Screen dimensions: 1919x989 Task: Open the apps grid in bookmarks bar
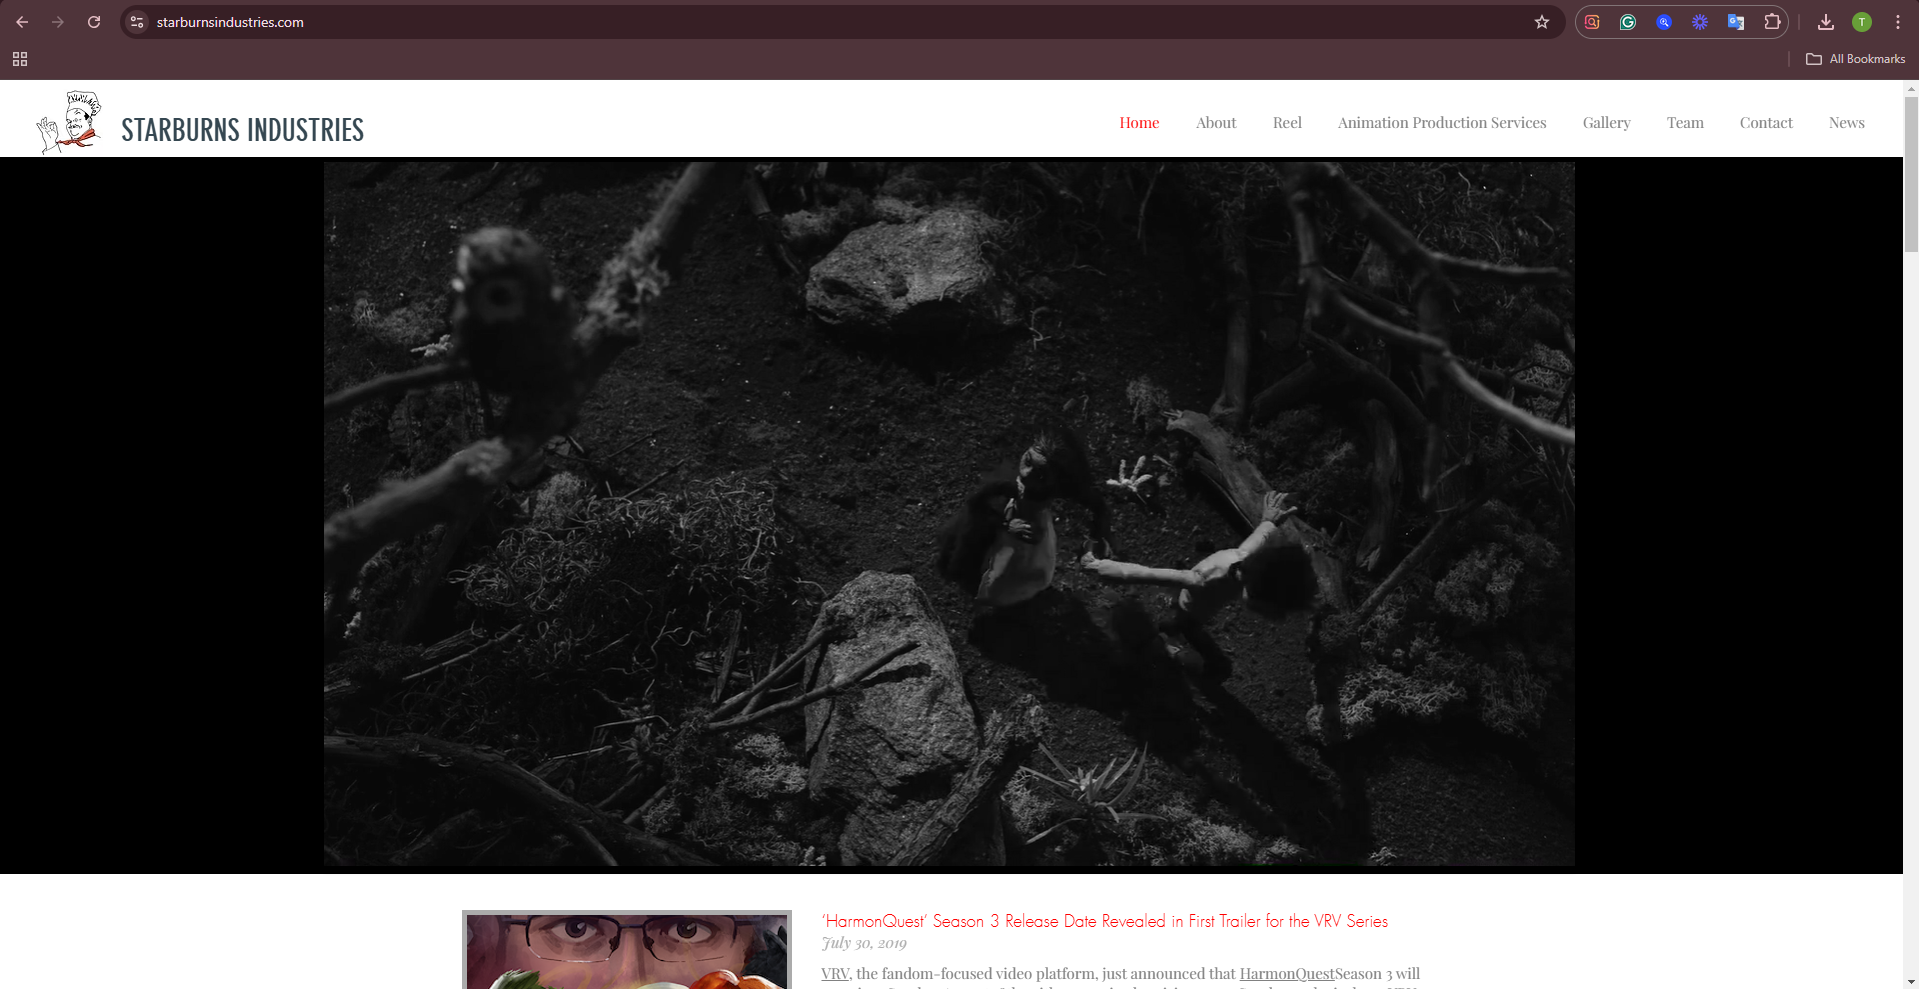point(20,59)
